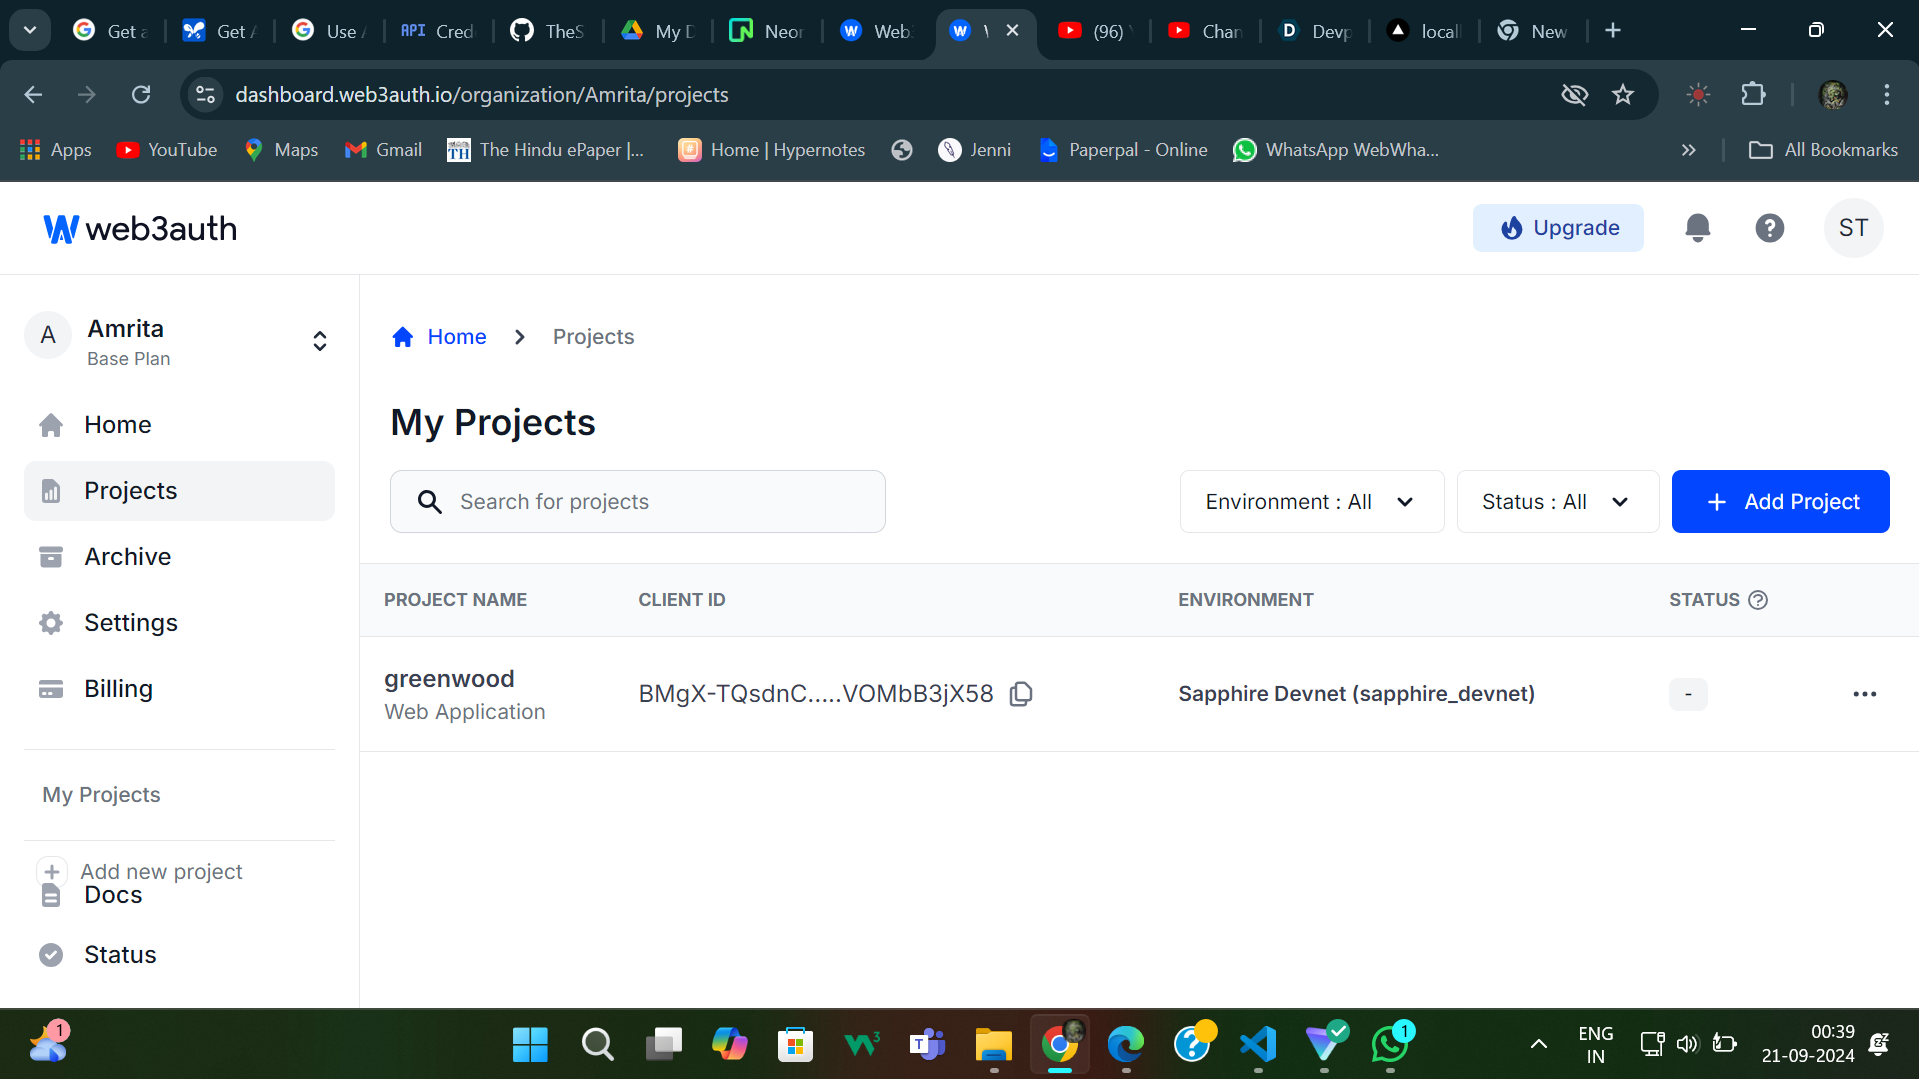Open Microsoft Teams from taskbar

(927, 1044)
